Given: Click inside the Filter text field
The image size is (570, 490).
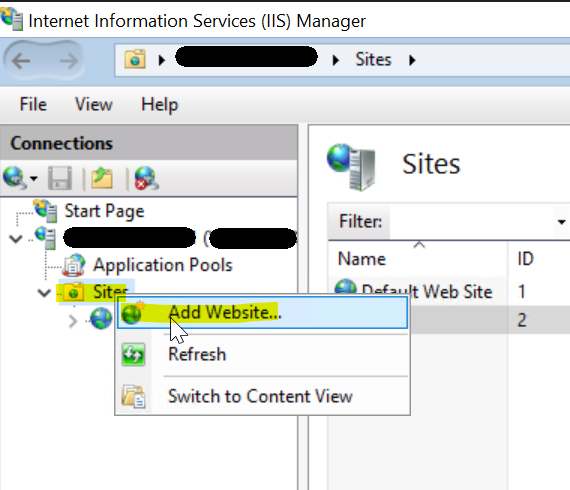Looking at the screenshot, I should 471,221.
